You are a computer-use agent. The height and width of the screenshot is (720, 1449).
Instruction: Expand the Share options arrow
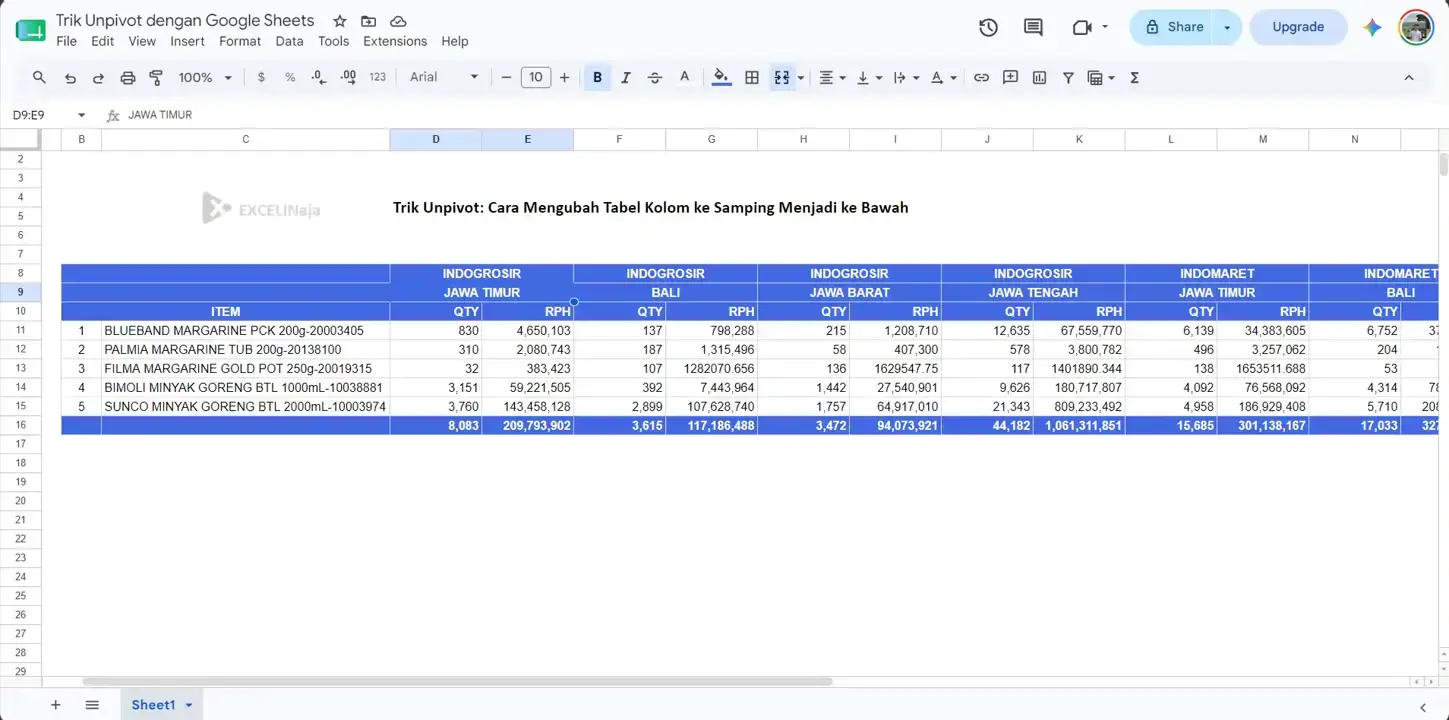pos(1227,27)
